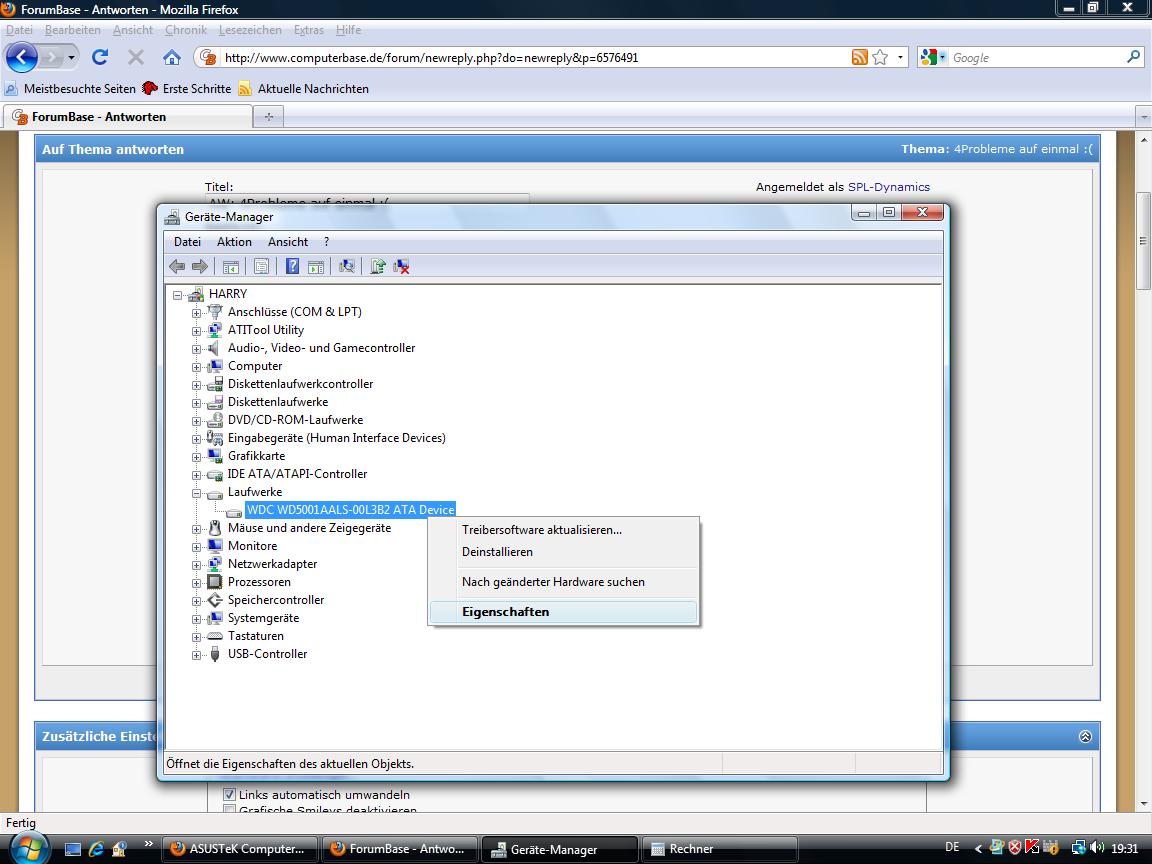Collapse the HARRY root node

click(x=177, y=295)
